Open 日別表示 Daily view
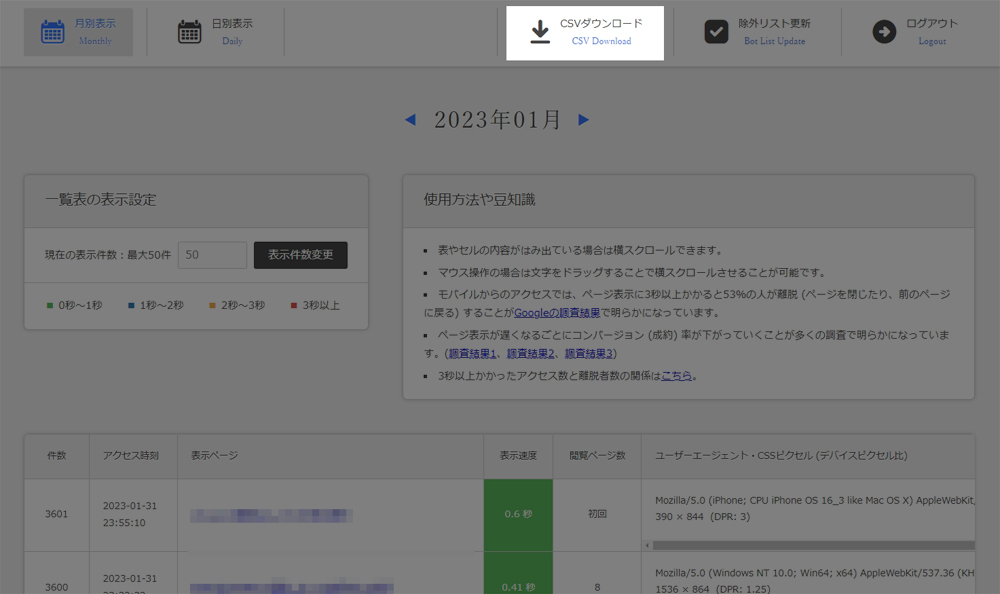Screen dimensions: 1000x594 point(216,32)
